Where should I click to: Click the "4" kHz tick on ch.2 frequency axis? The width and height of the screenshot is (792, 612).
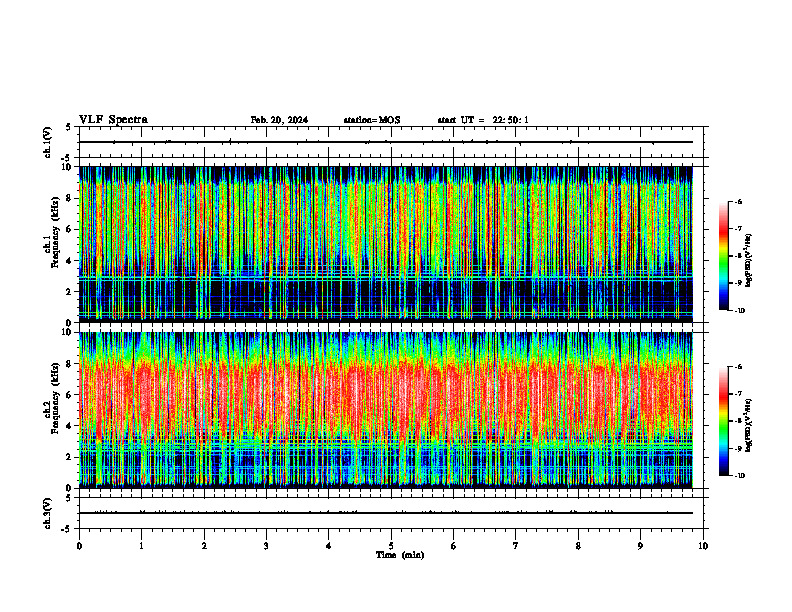tap(70, 426)
